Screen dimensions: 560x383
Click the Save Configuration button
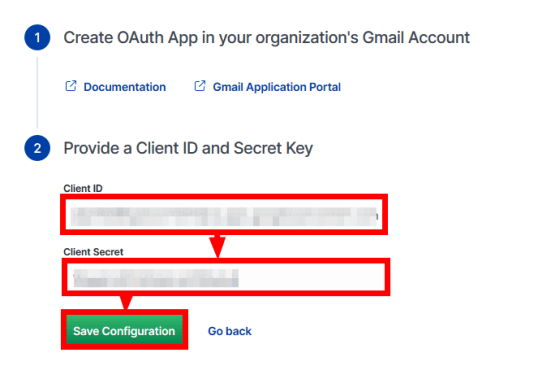click(124, 330)
